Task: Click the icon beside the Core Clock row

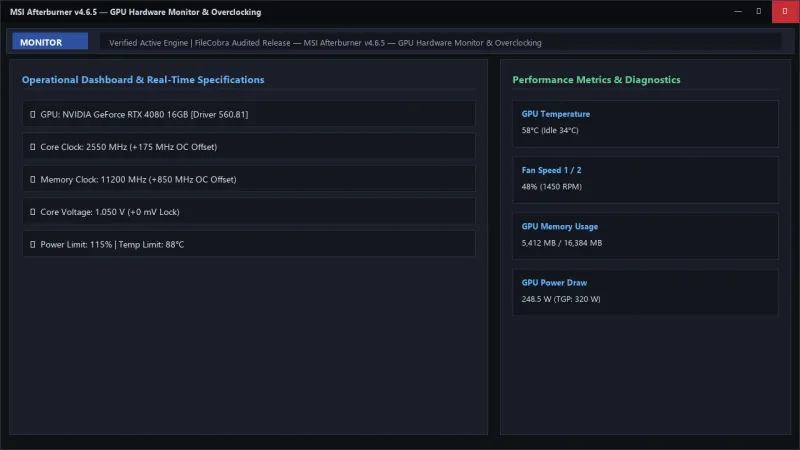Action: tap(33, 147)
